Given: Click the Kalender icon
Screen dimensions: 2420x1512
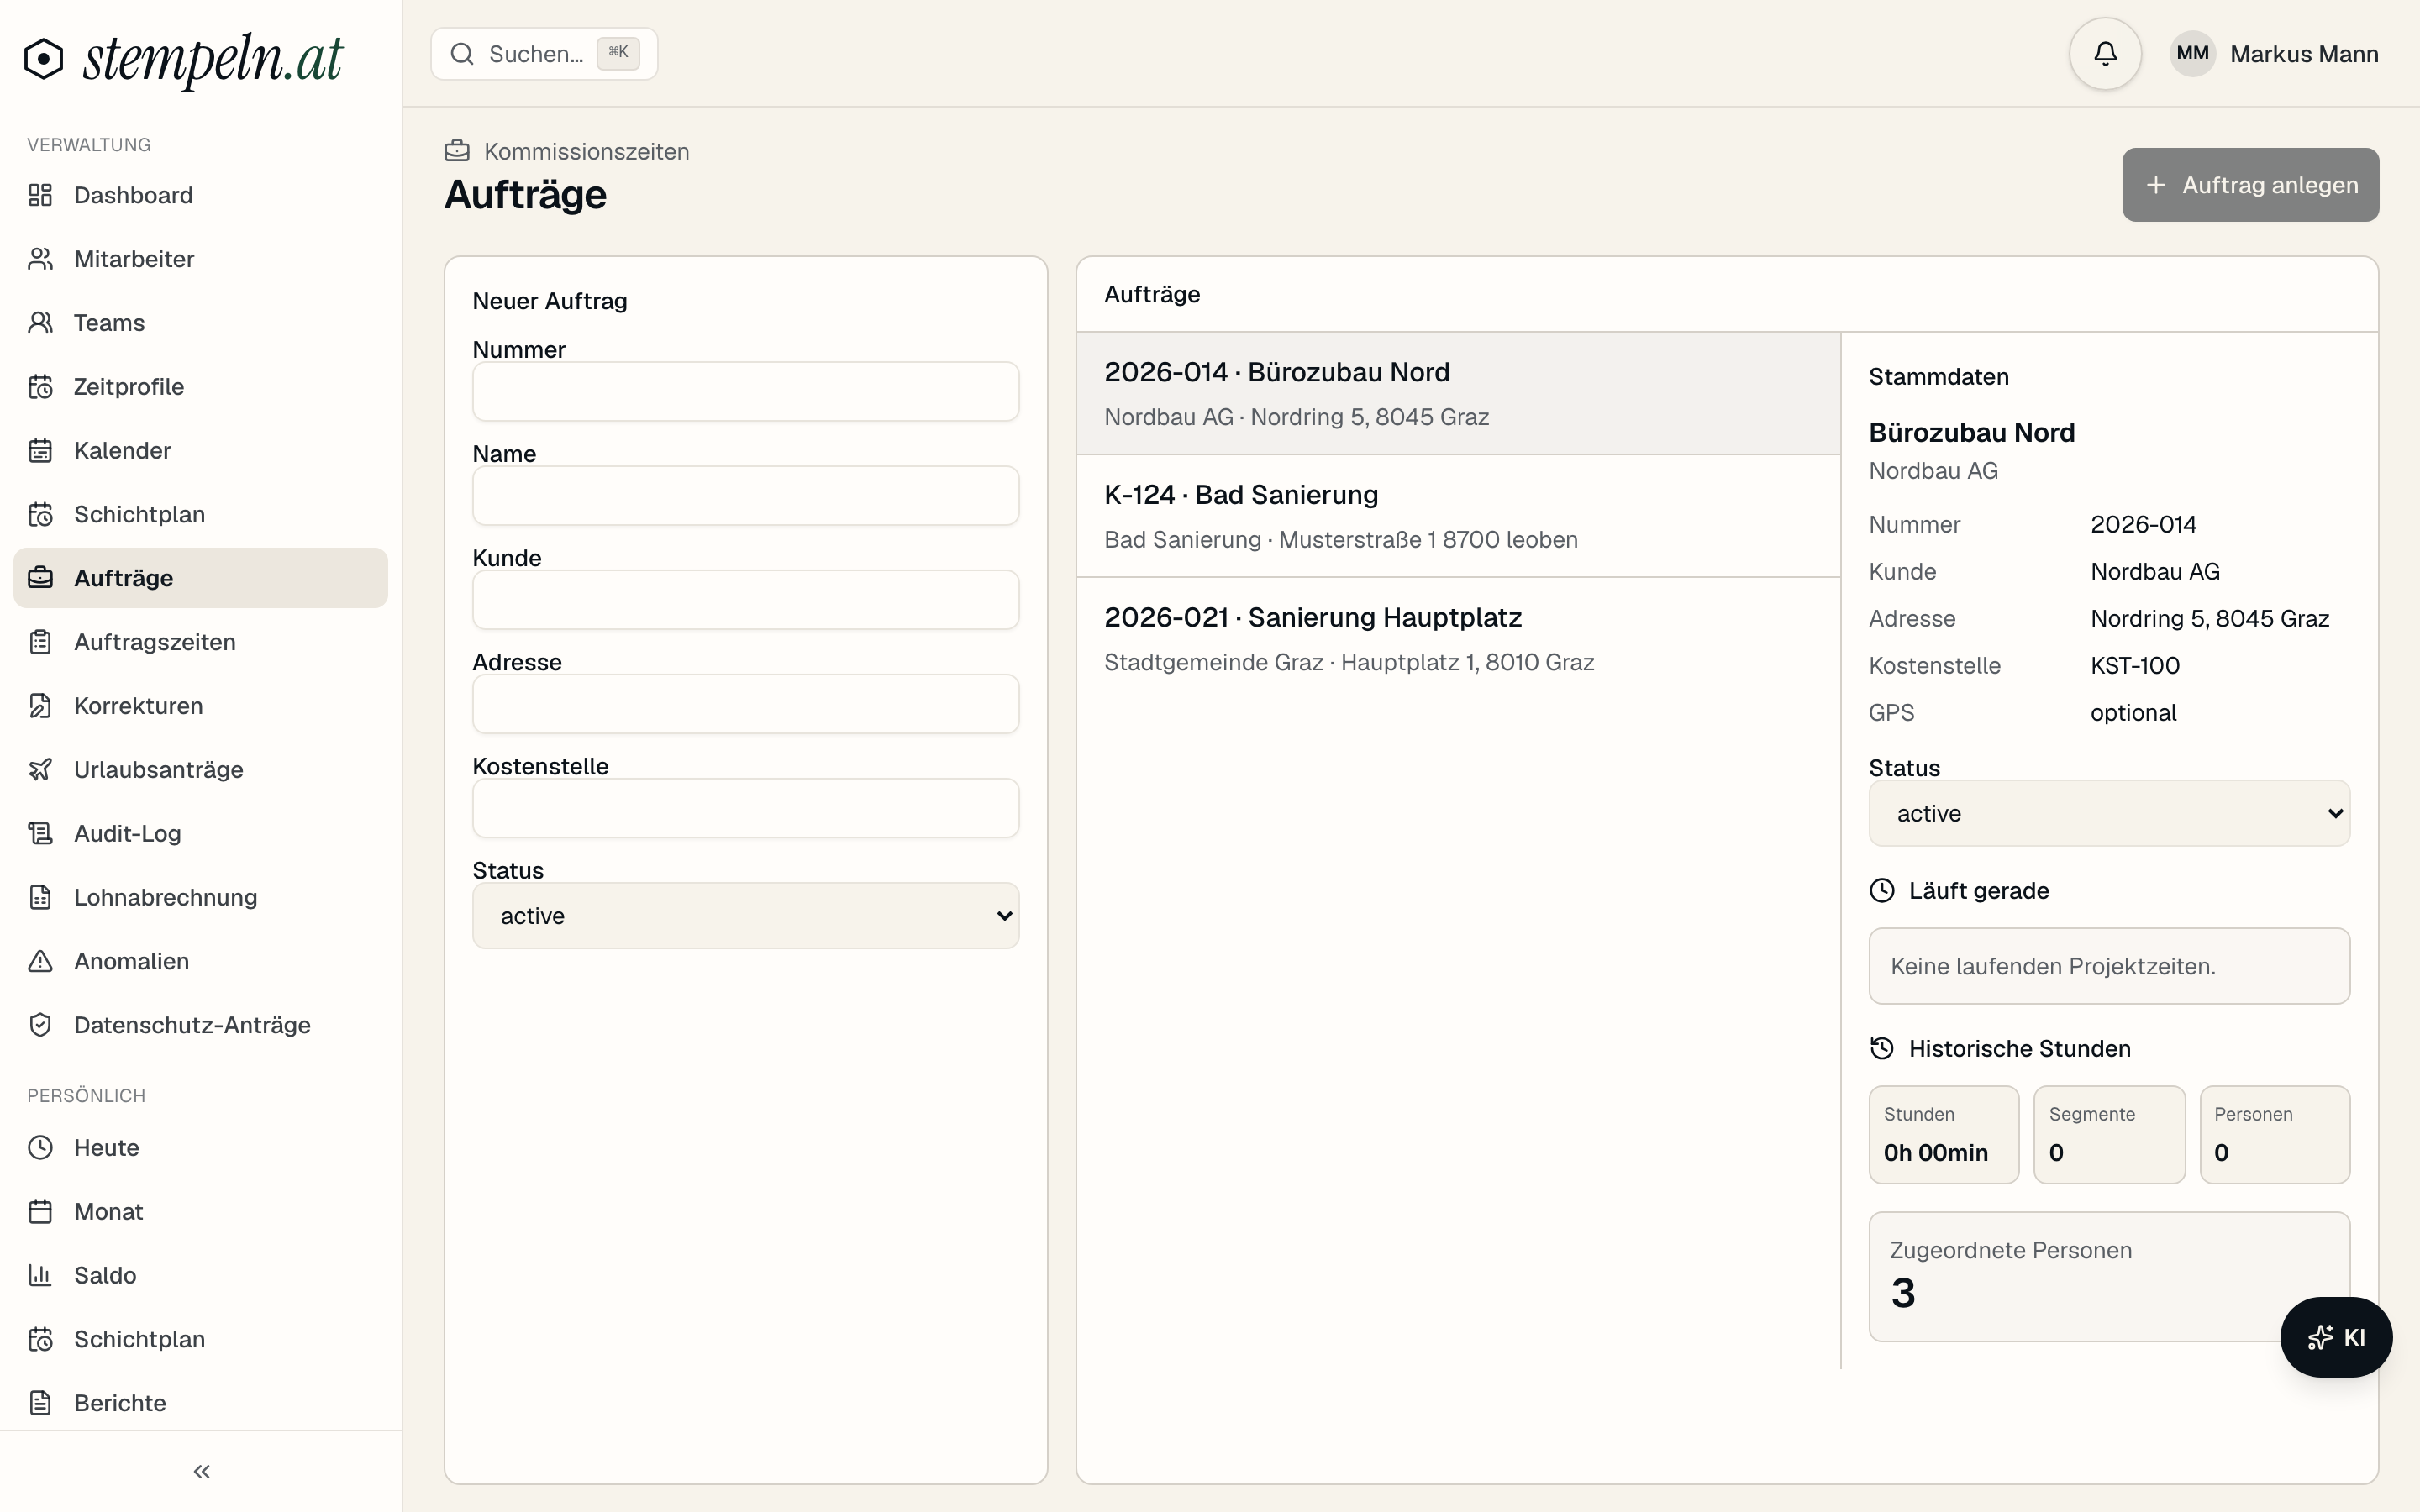Looking at the screenshot, I should [40, 451].
